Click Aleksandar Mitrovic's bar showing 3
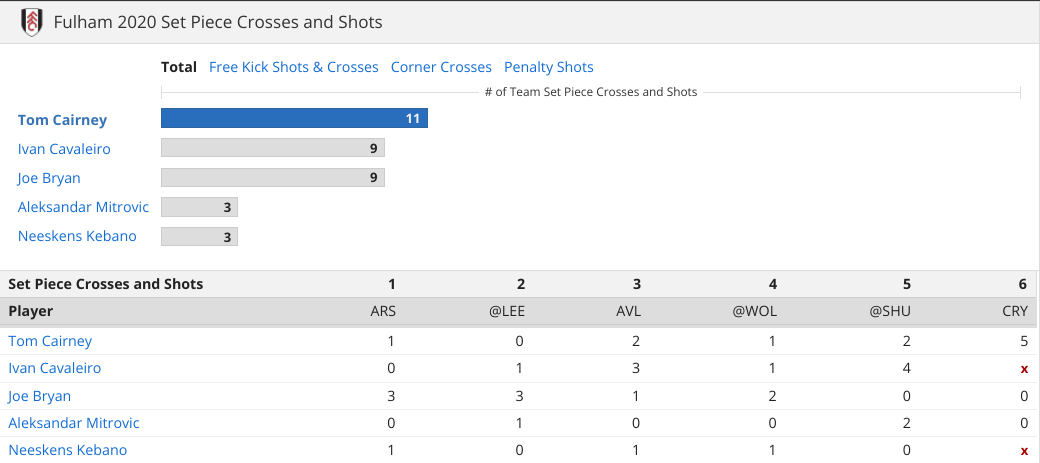Viewport: 1040px width, 463px height. (x=199, y=207)
